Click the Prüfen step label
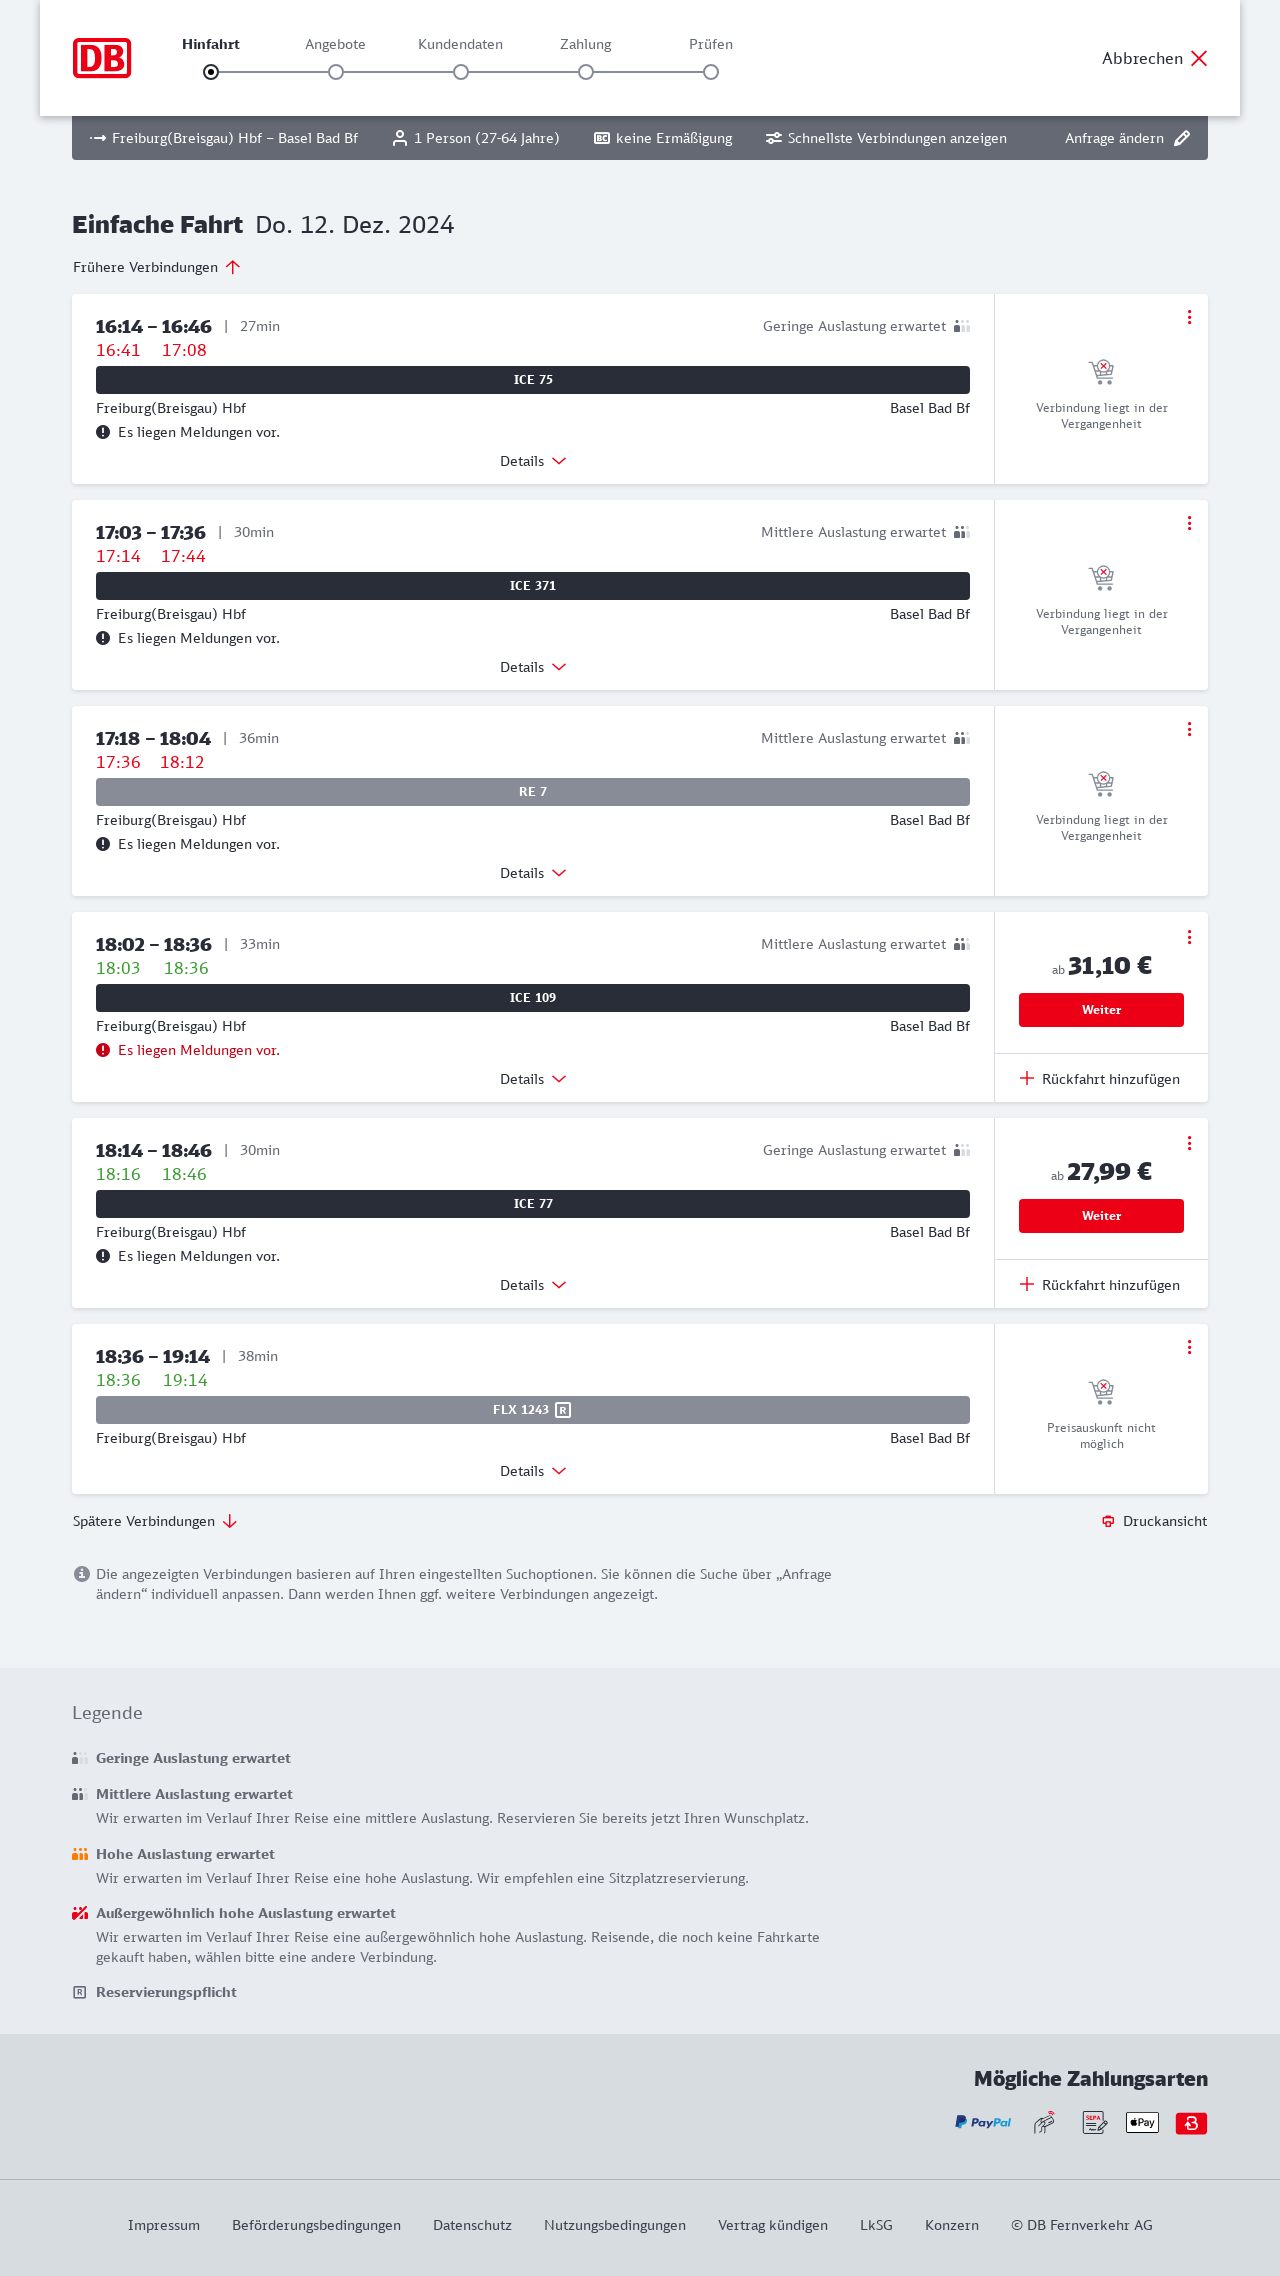 point(711,44)
